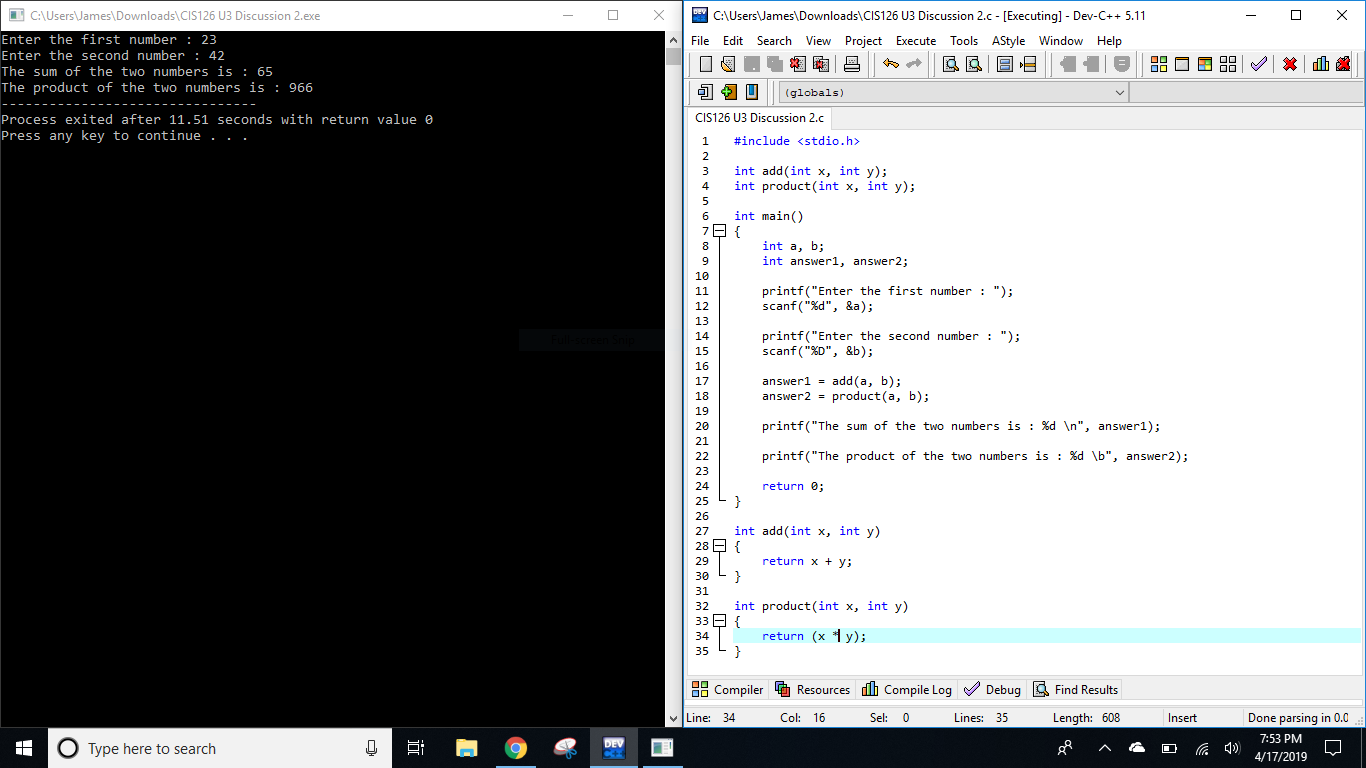Show hidden icons via tray chevron
This screenshot has width=1366, height=768.
(1104, 748)
